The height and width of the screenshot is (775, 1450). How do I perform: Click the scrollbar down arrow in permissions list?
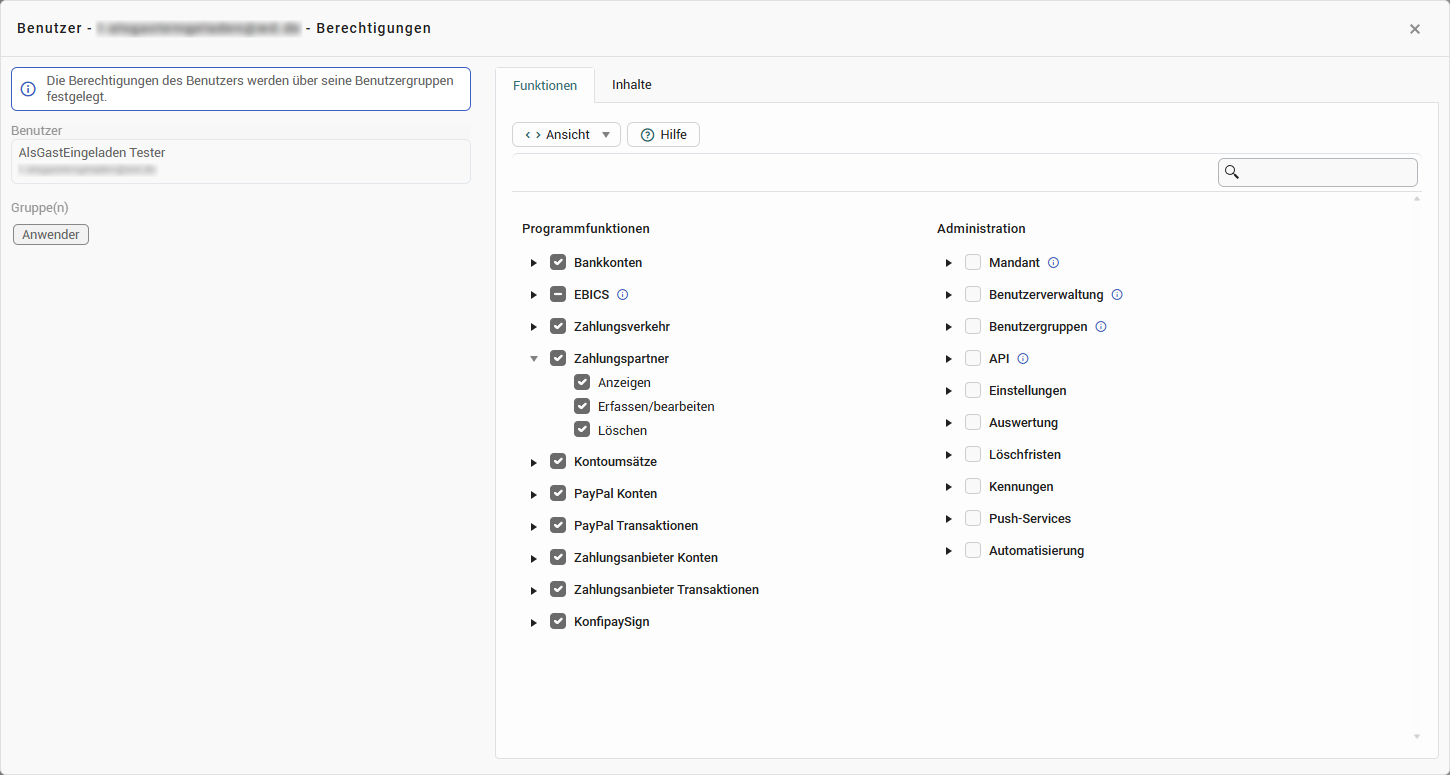pyautogui.click(x=1416, y=737)
